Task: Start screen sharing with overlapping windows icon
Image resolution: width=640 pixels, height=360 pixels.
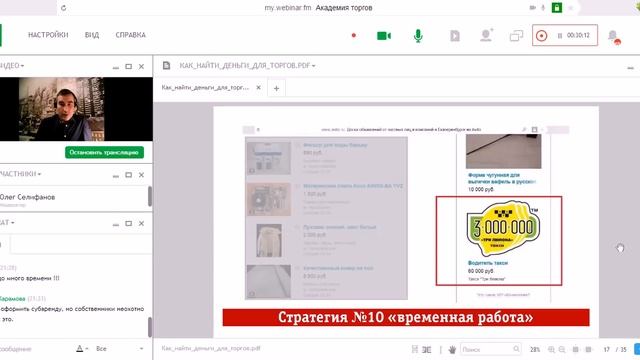Action: pyautogui.click(x=516, y=36)
